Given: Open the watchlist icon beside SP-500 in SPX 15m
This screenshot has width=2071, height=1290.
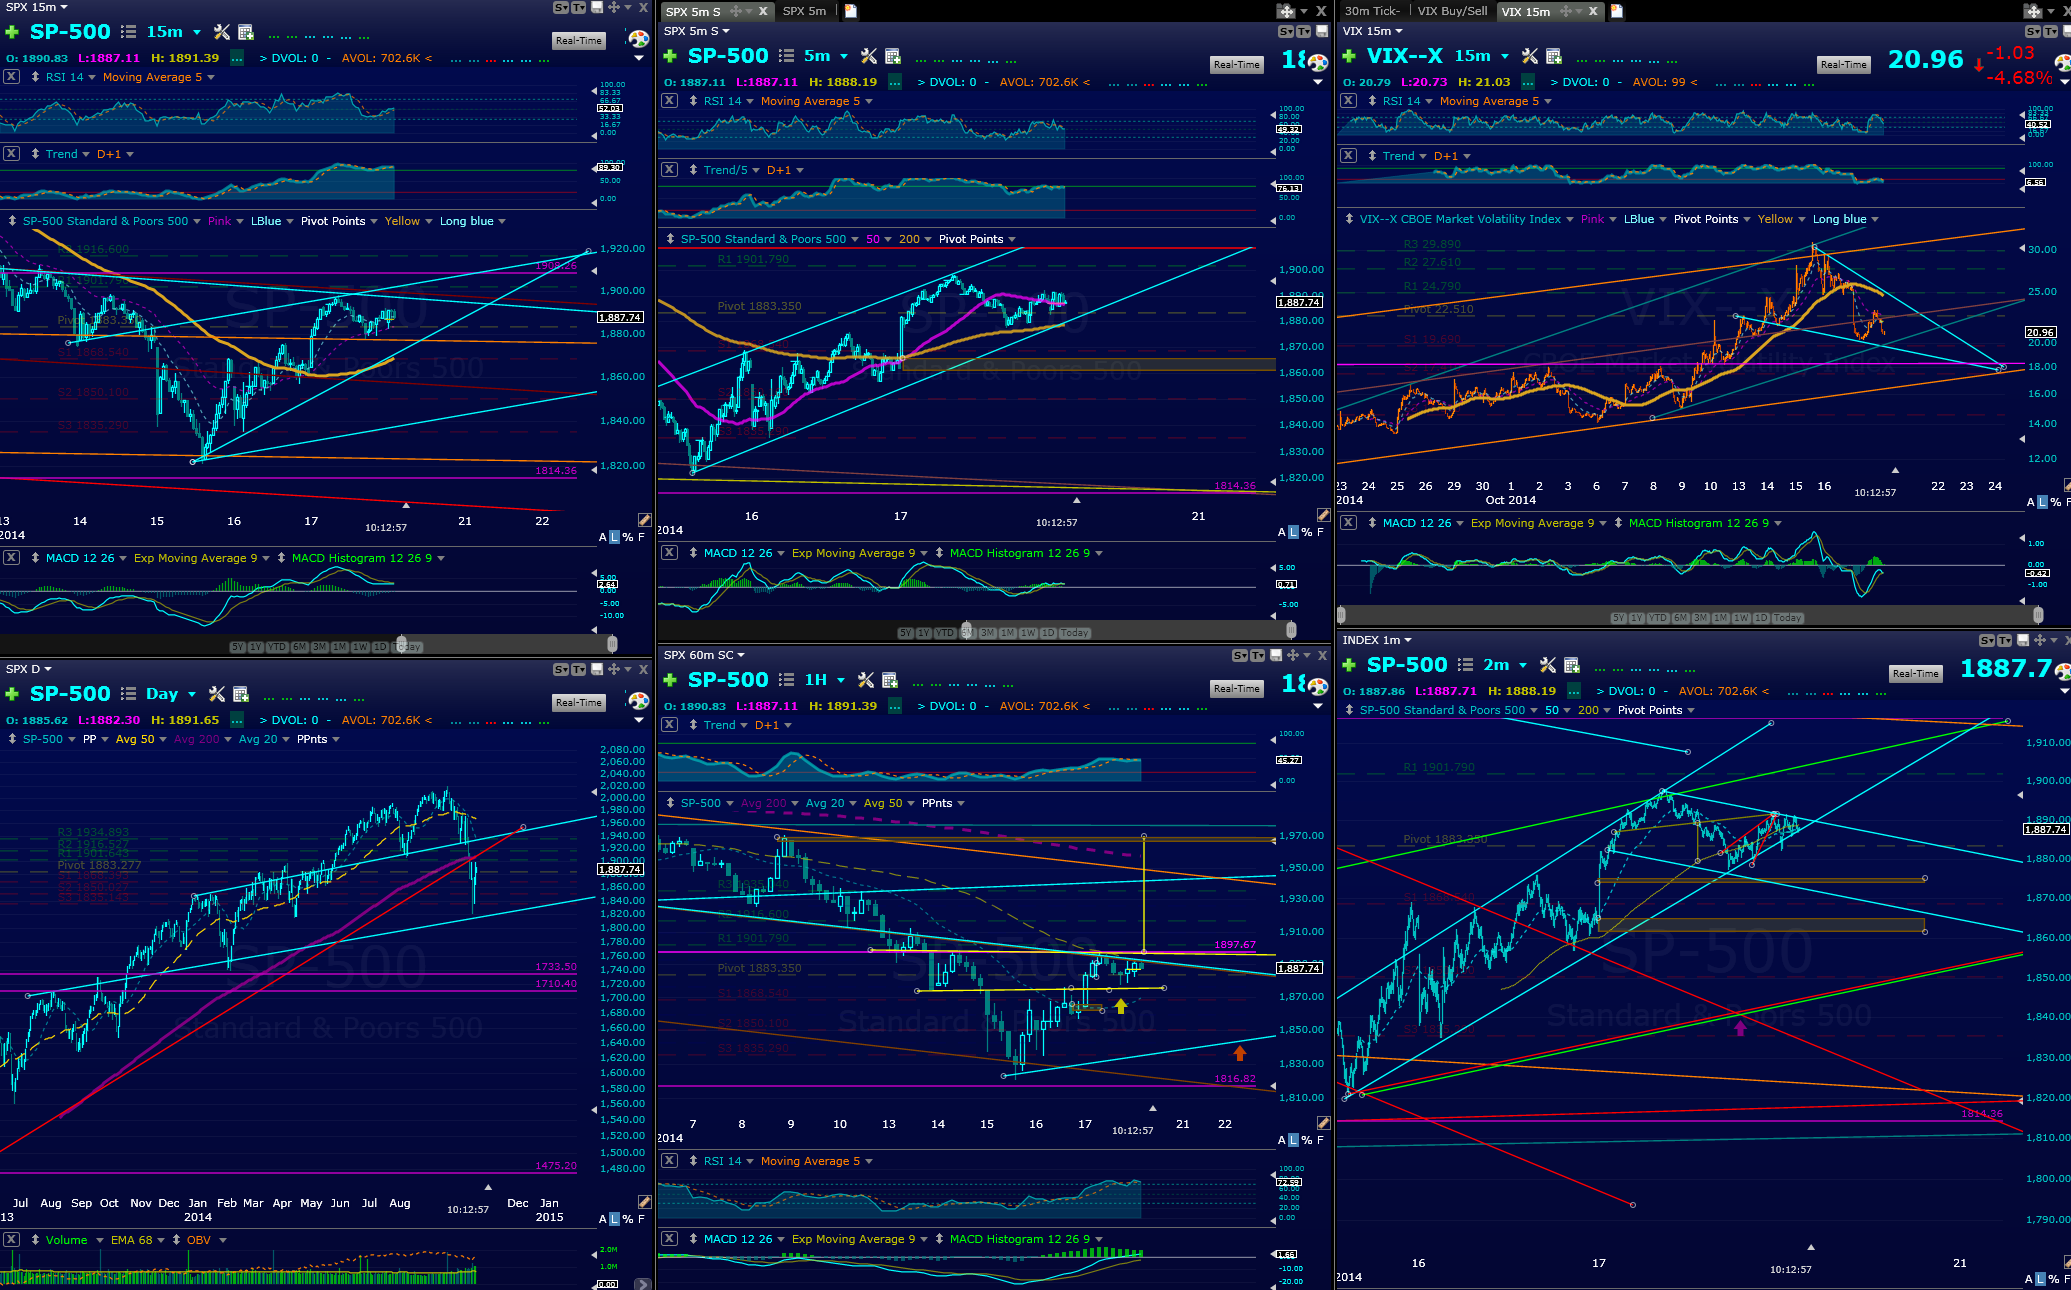Looking at the screenshot, I should coord(128,32).
